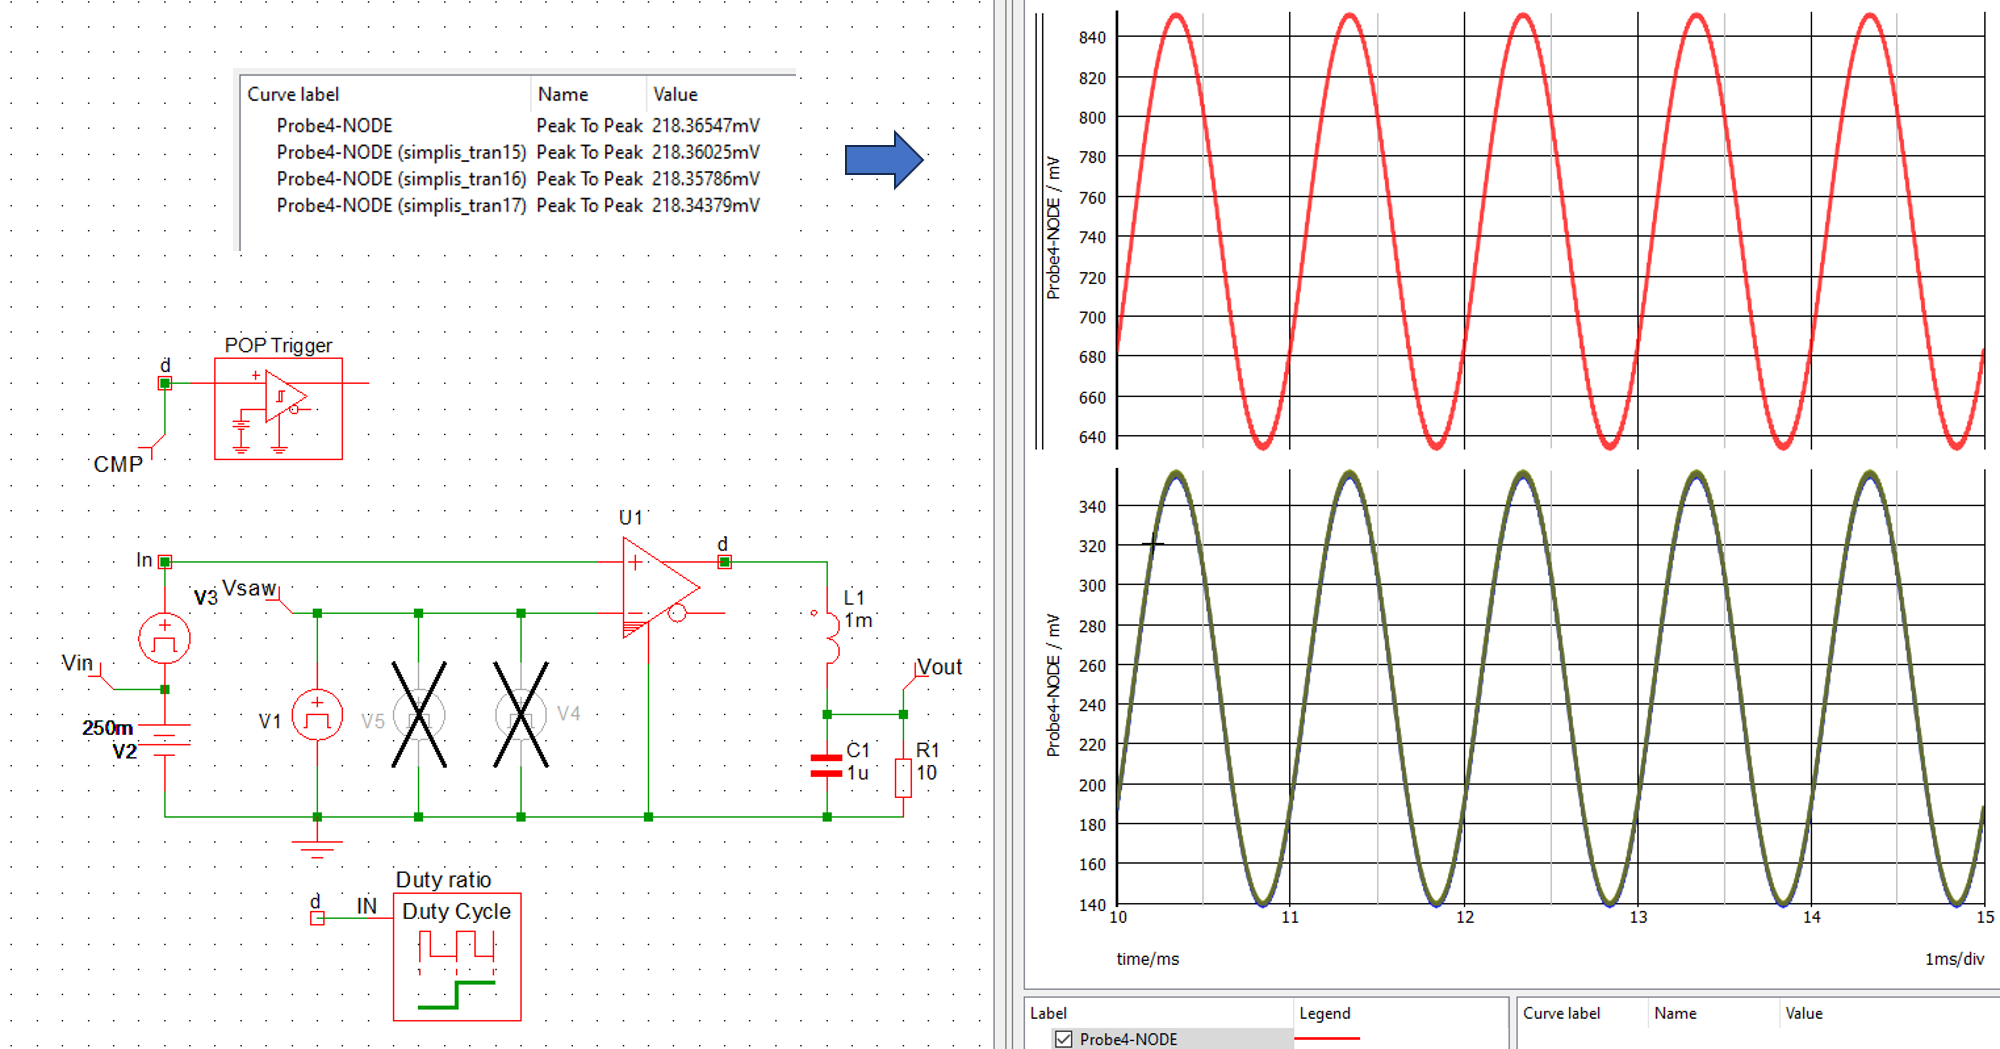Image resolution: width=2000 pixels, height=1049 pixels.
Task: Select the POP Trigger block
Action: point(278,409)
